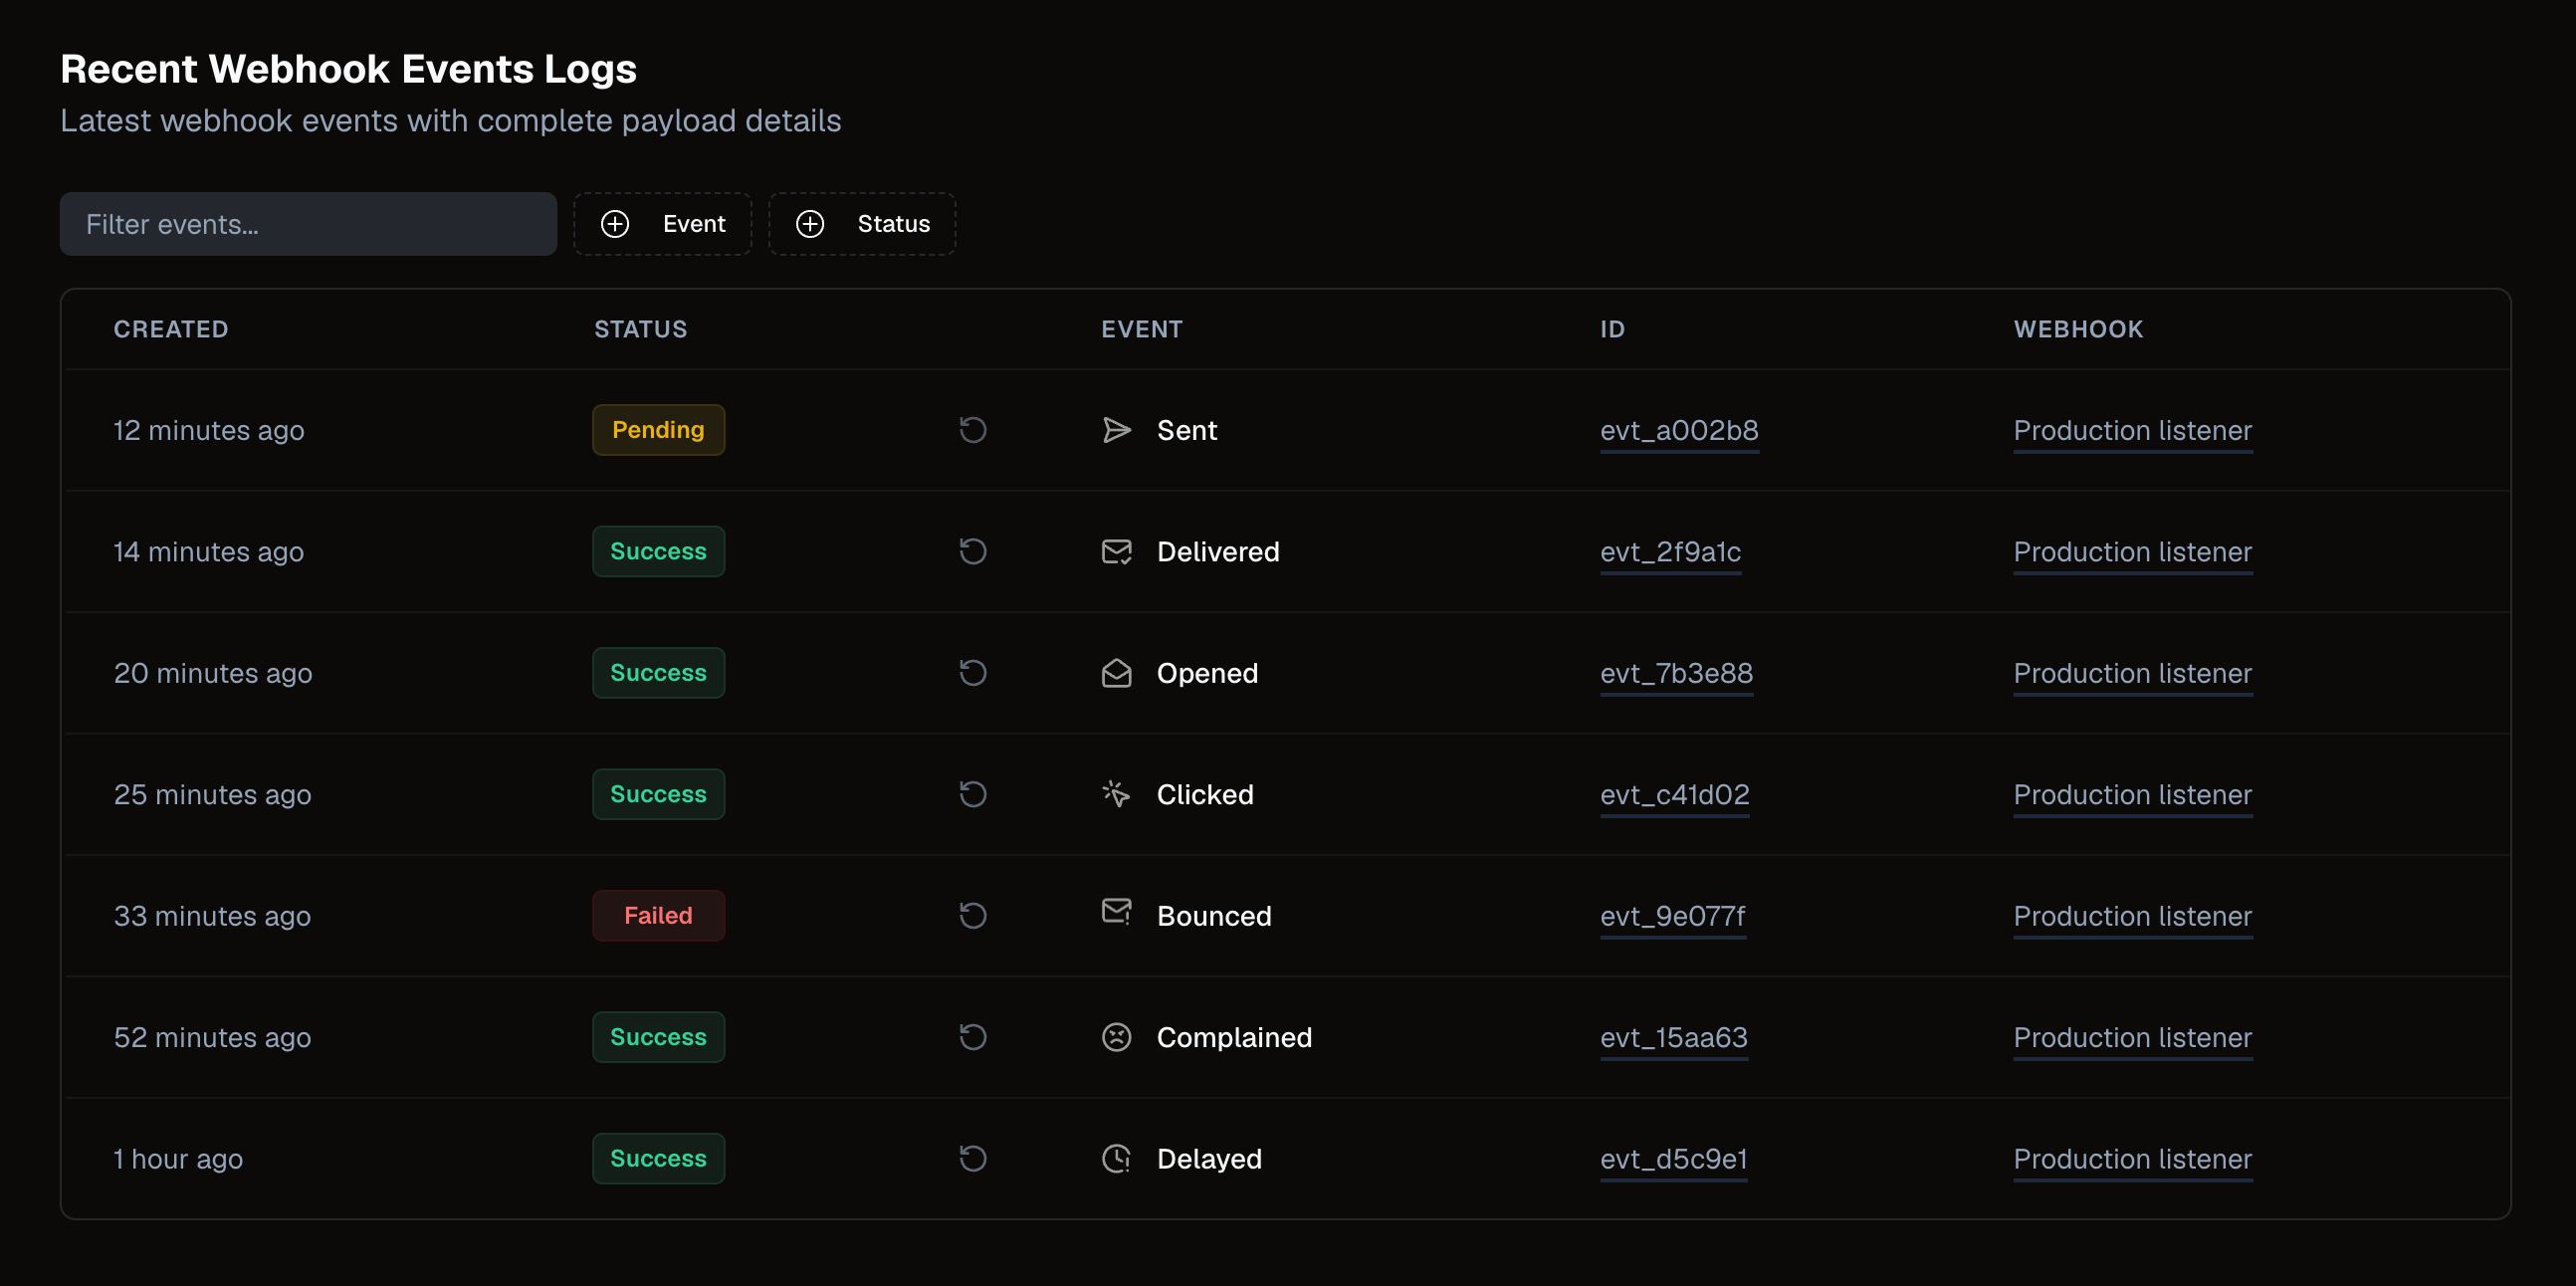
Task: Click Success badge in Delivered row
Action: click(x=658, y=551)
